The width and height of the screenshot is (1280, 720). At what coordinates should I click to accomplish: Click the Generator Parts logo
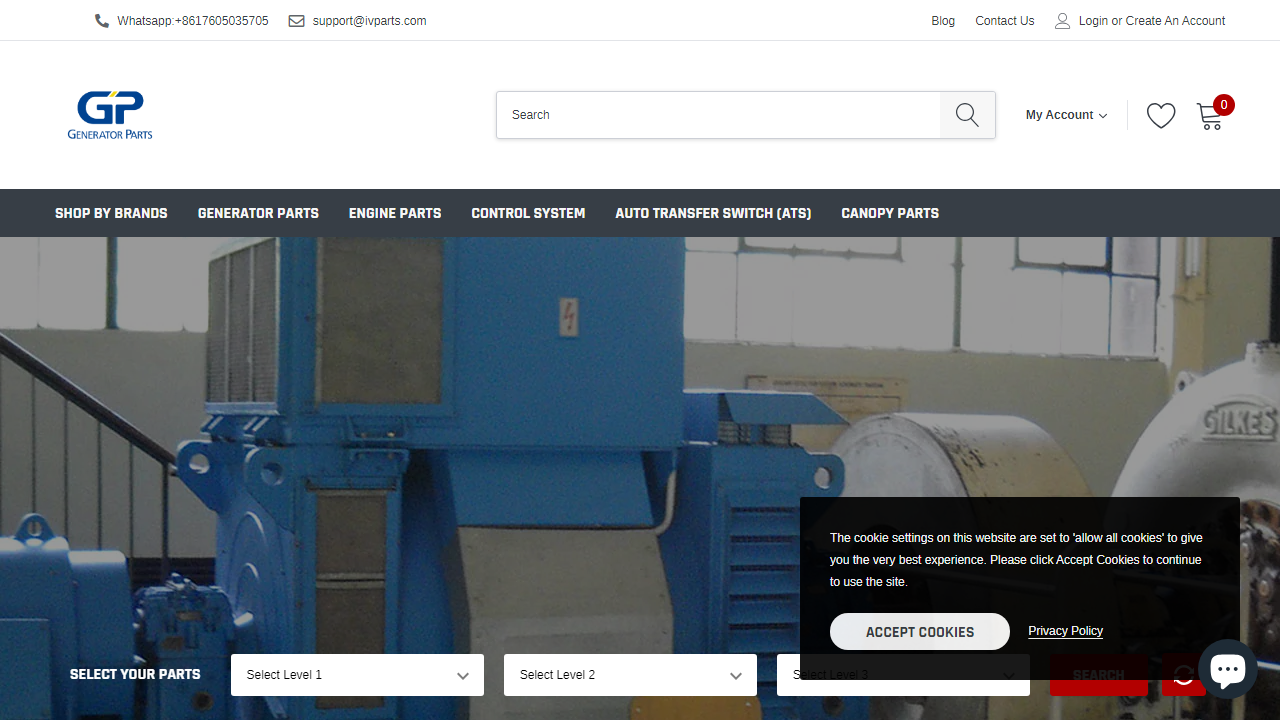(110, 115)
